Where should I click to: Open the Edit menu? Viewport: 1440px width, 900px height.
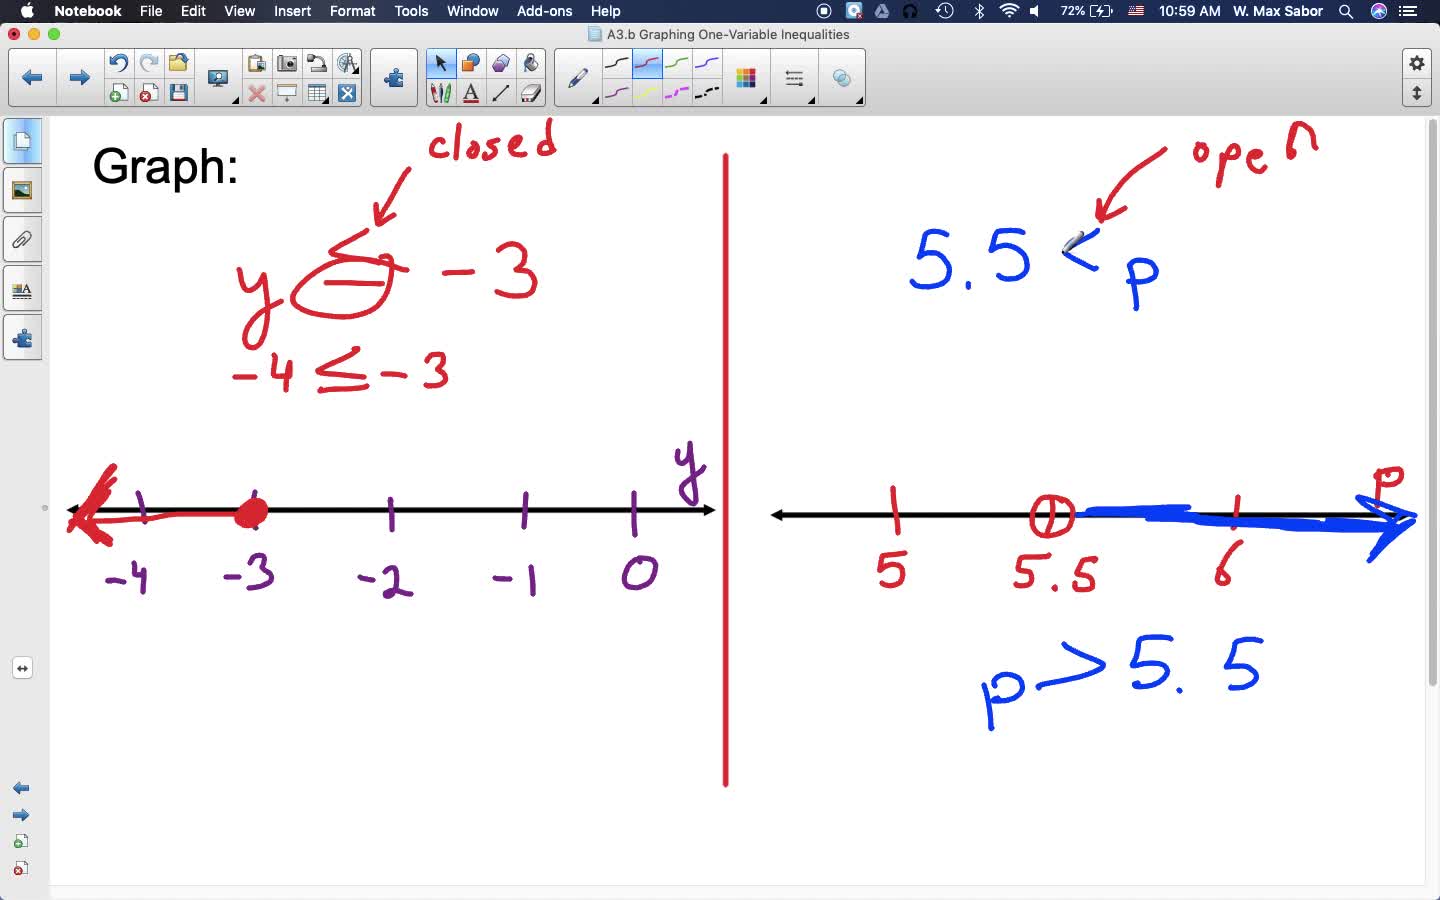pos(193,11)
